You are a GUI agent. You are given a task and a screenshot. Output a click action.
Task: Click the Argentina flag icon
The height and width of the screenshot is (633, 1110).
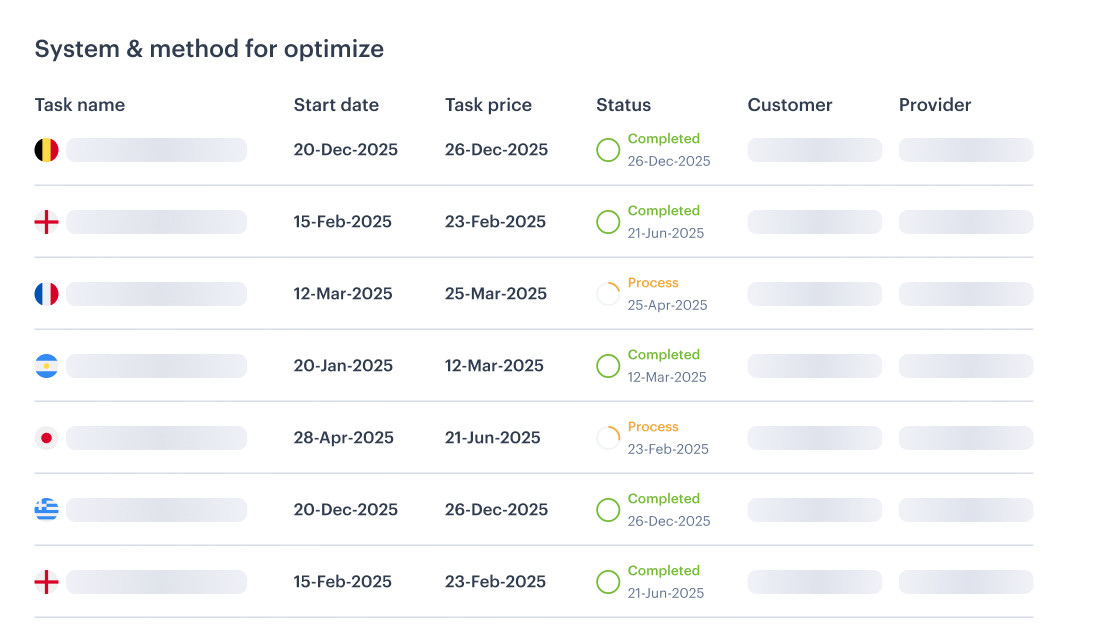pos(47,366)
